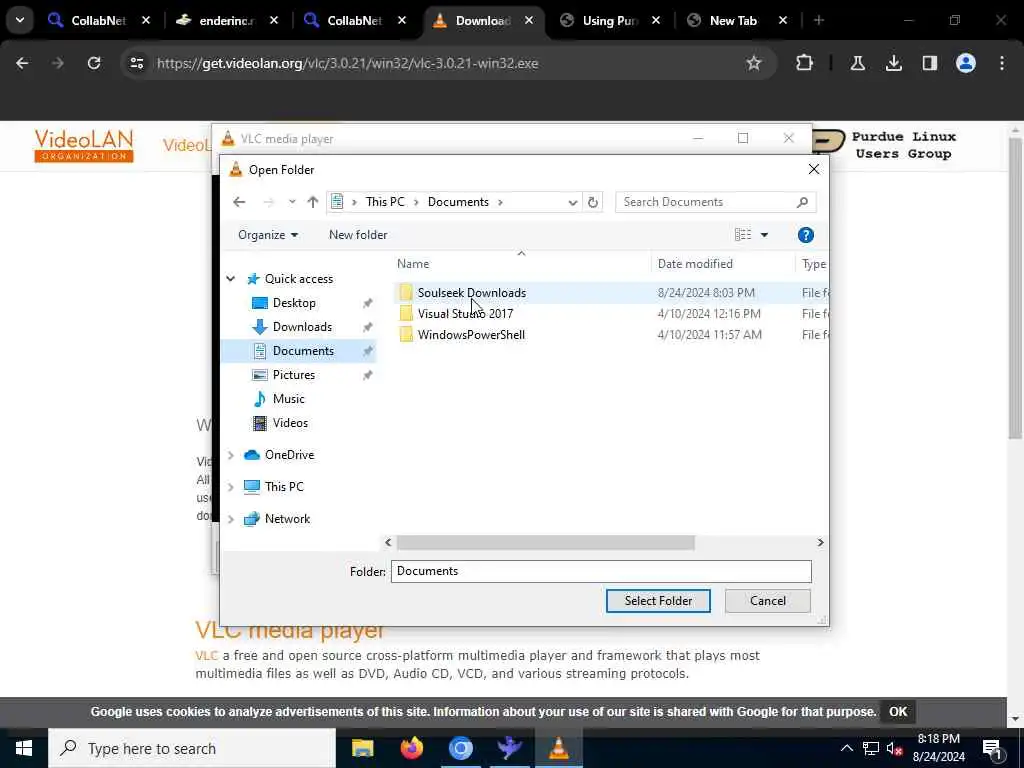Sort by the Name column header
1024x768 pixels.
pos(413,264)
